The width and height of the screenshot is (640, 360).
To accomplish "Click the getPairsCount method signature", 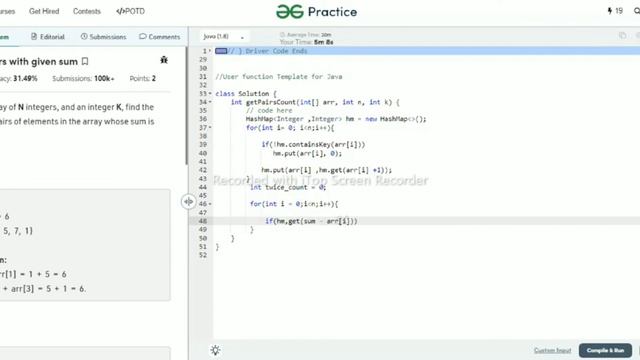I will click(x=315, y=102).
